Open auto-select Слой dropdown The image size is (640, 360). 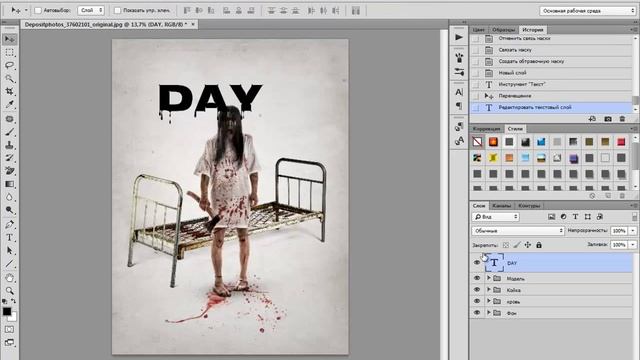pos(91,10)
